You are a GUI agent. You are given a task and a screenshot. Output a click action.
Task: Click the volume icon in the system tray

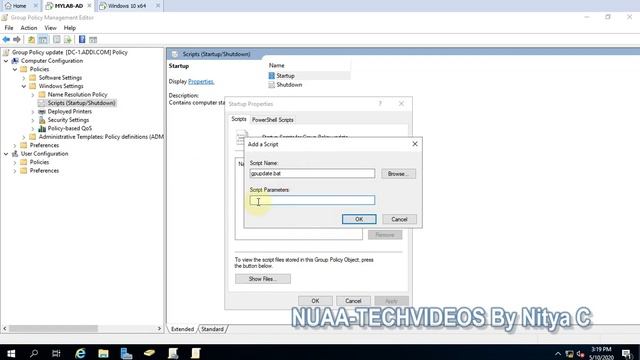pos(580,354)
